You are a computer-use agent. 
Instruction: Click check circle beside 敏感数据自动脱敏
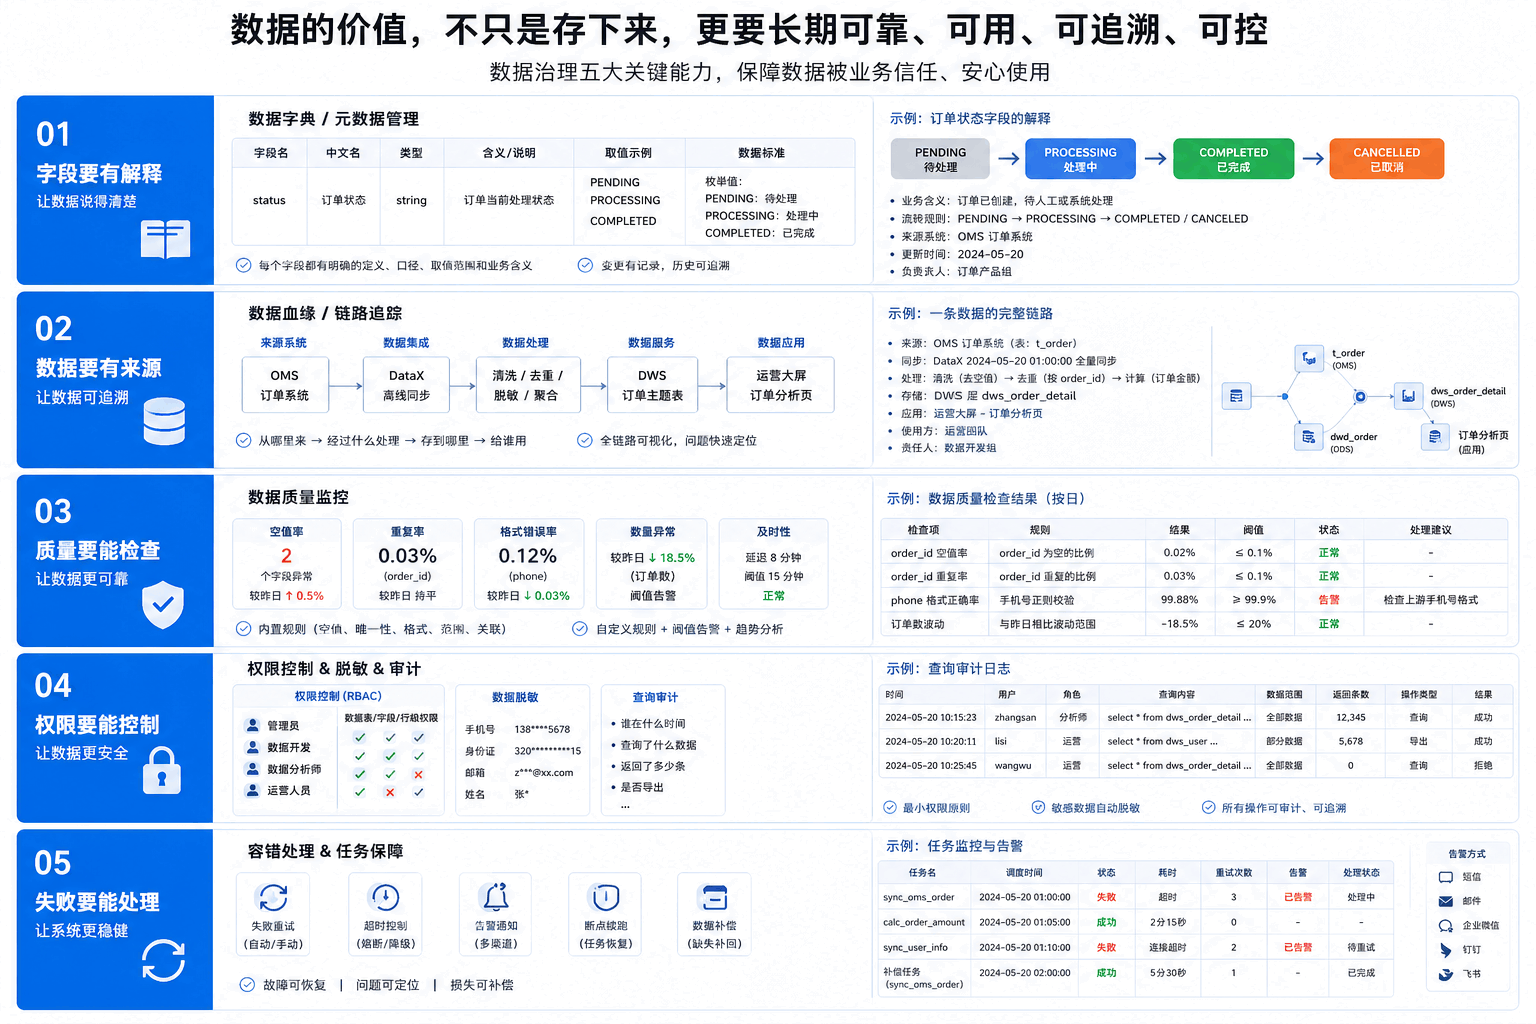[x=1038, y=808]
